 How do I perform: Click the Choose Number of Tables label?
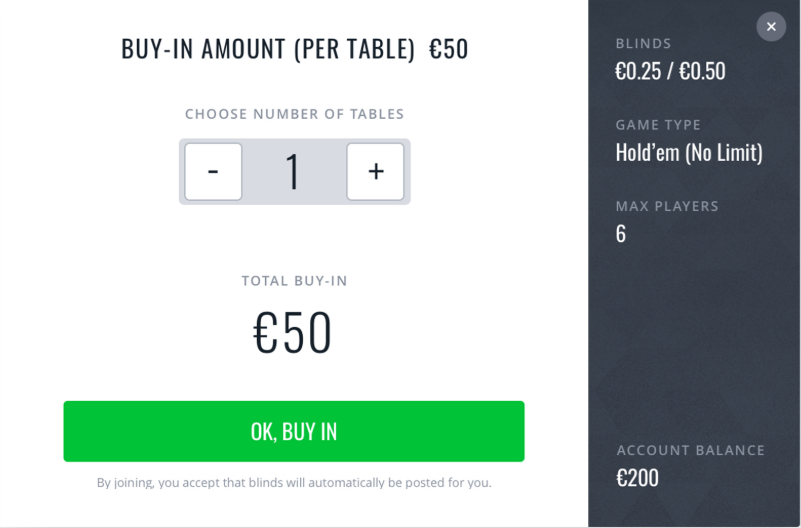click(294, 114)
